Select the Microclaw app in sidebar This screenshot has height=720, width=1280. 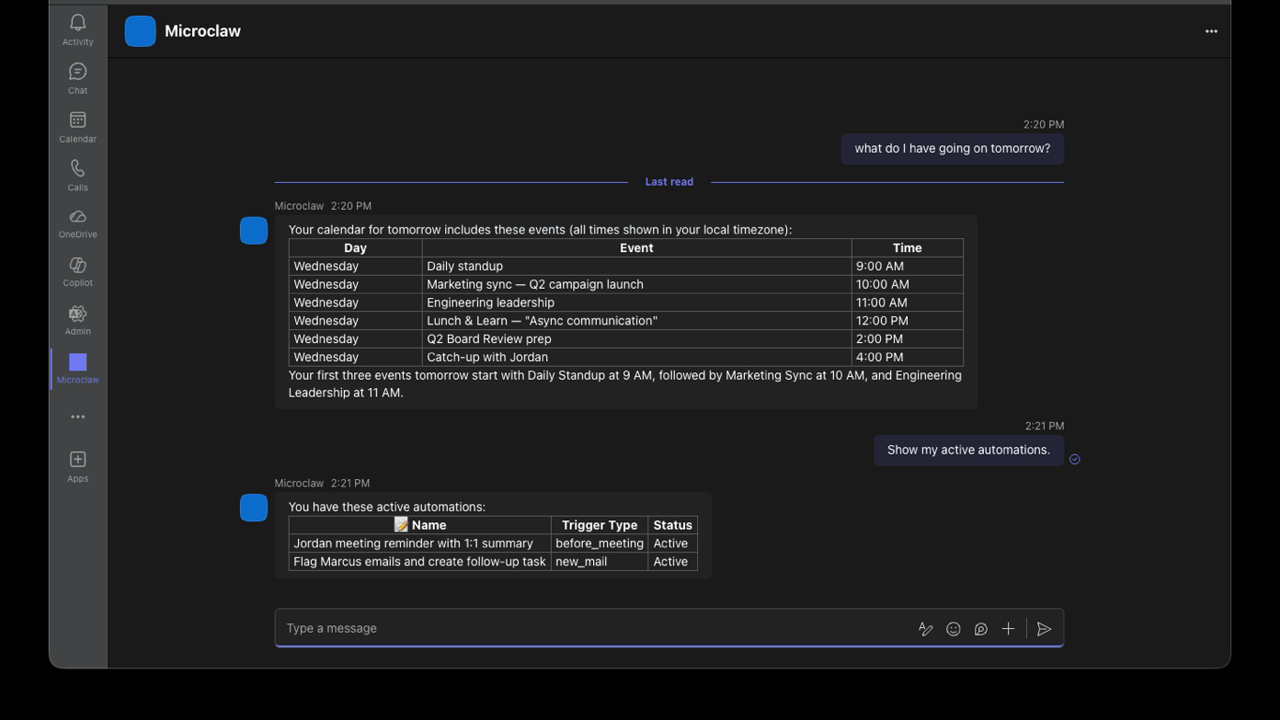click(x=78, y=368)
